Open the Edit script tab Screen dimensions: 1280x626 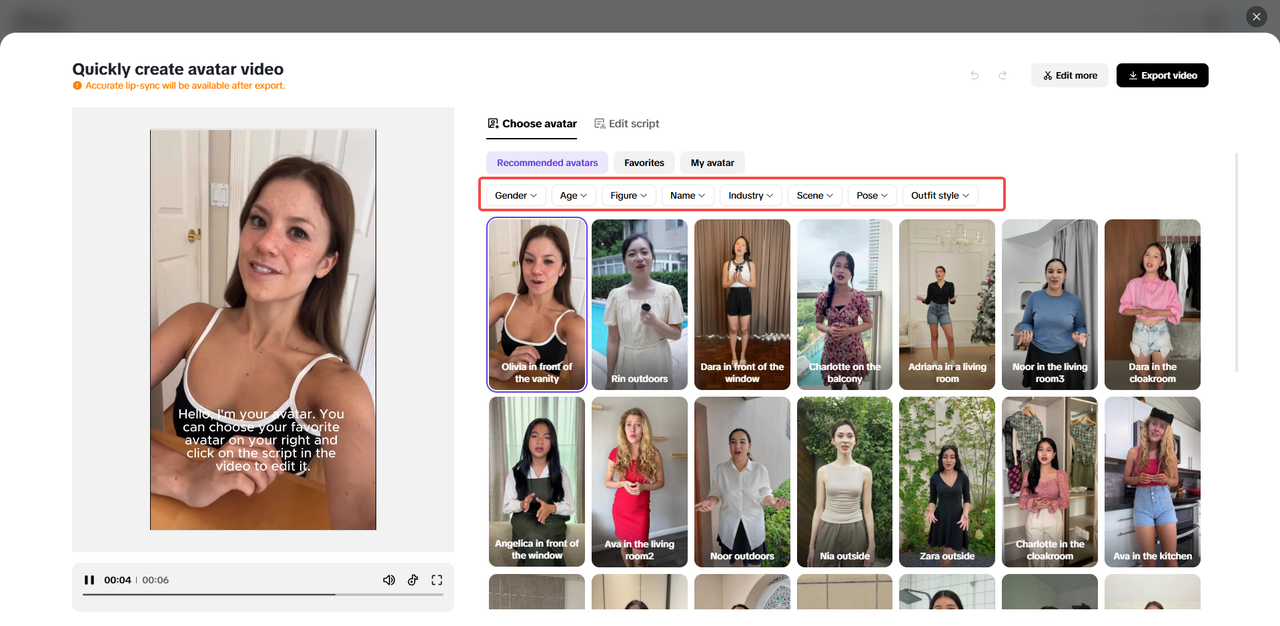pyautogui.click(x=627, y=124)
